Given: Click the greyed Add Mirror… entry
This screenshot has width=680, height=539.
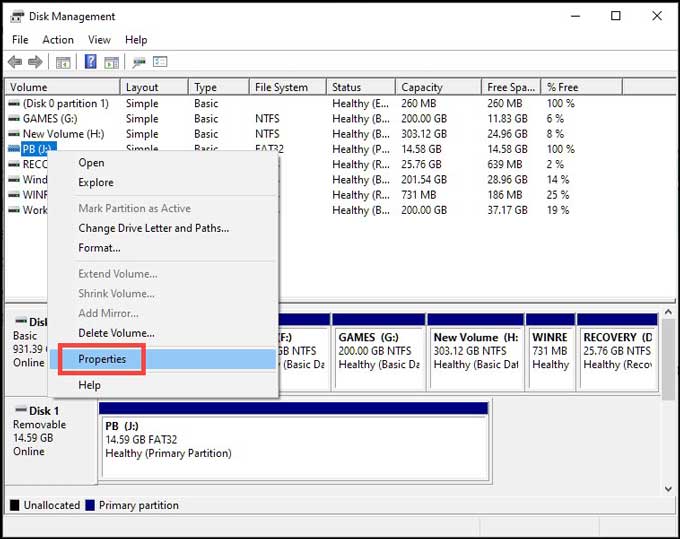Looking at the screenshot, I should click(x=163, y=314).
